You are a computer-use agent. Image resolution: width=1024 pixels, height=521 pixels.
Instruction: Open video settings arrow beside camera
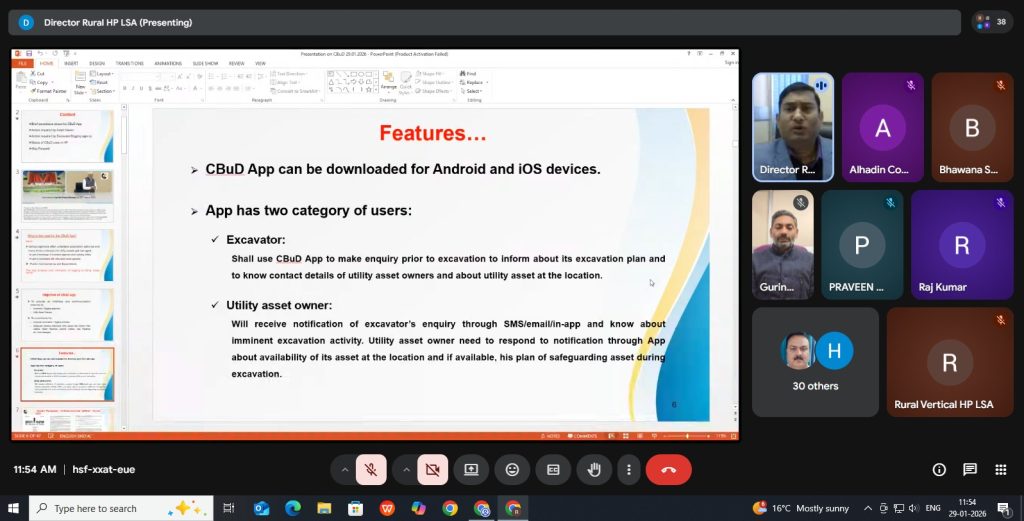click(405, 469)
